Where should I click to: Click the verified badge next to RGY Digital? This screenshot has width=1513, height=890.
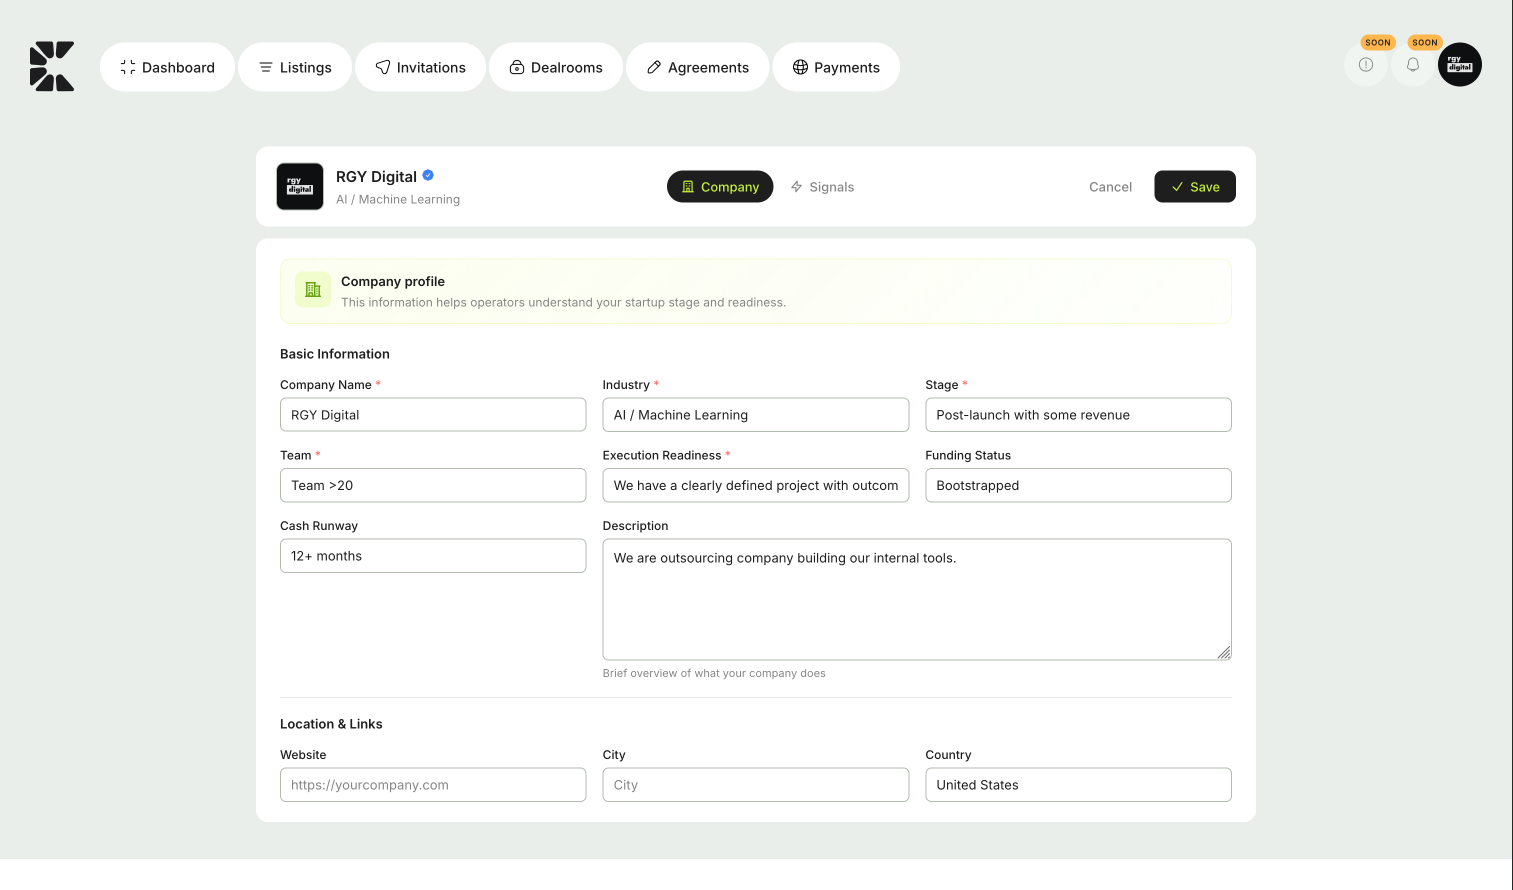[427, 174]
